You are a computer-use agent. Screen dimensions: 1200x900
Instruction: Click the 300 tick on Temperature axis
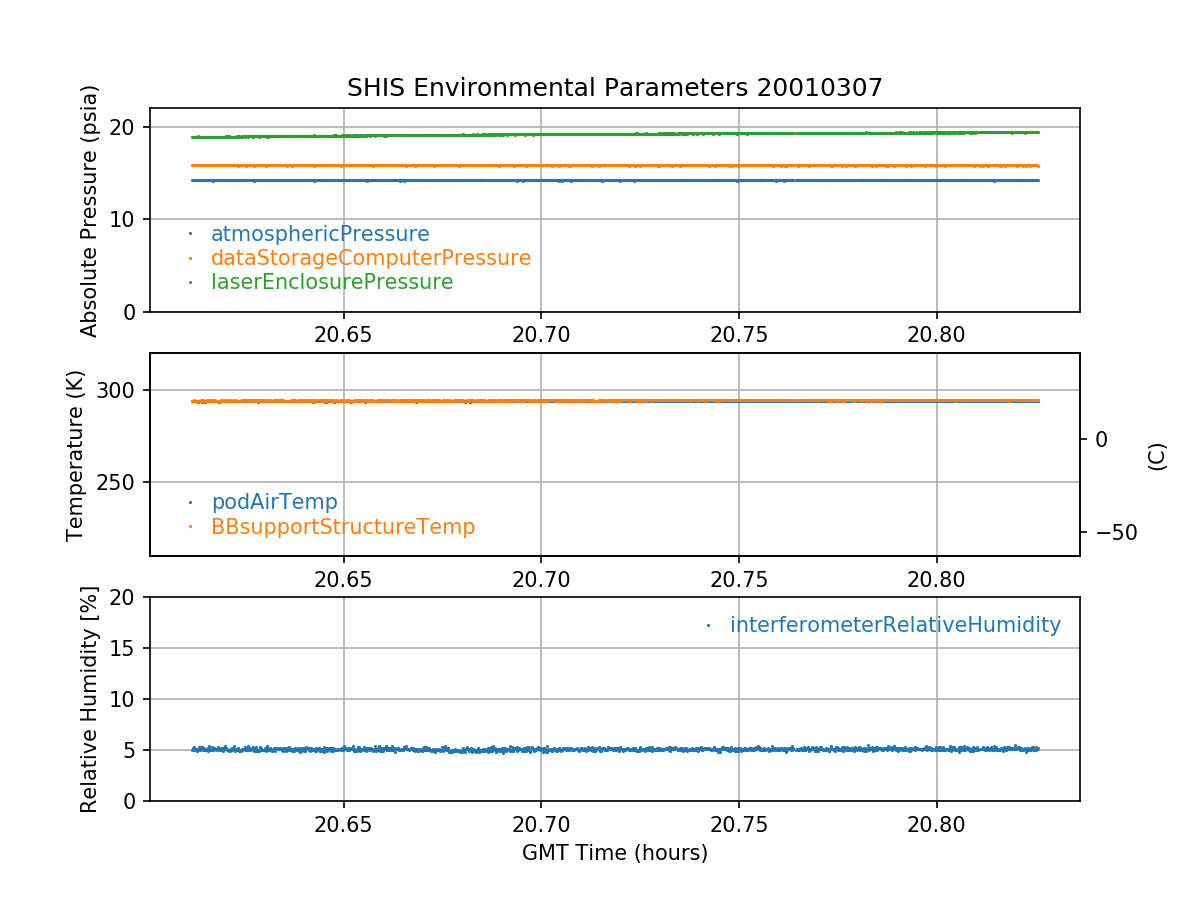click(x=124, y=390)
